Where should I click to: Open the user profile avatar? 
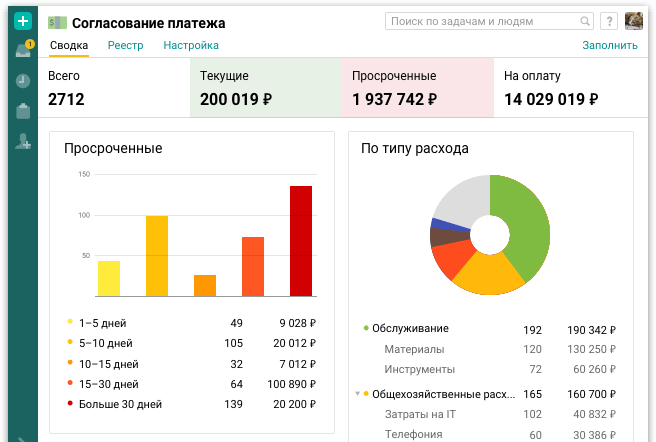634,21
